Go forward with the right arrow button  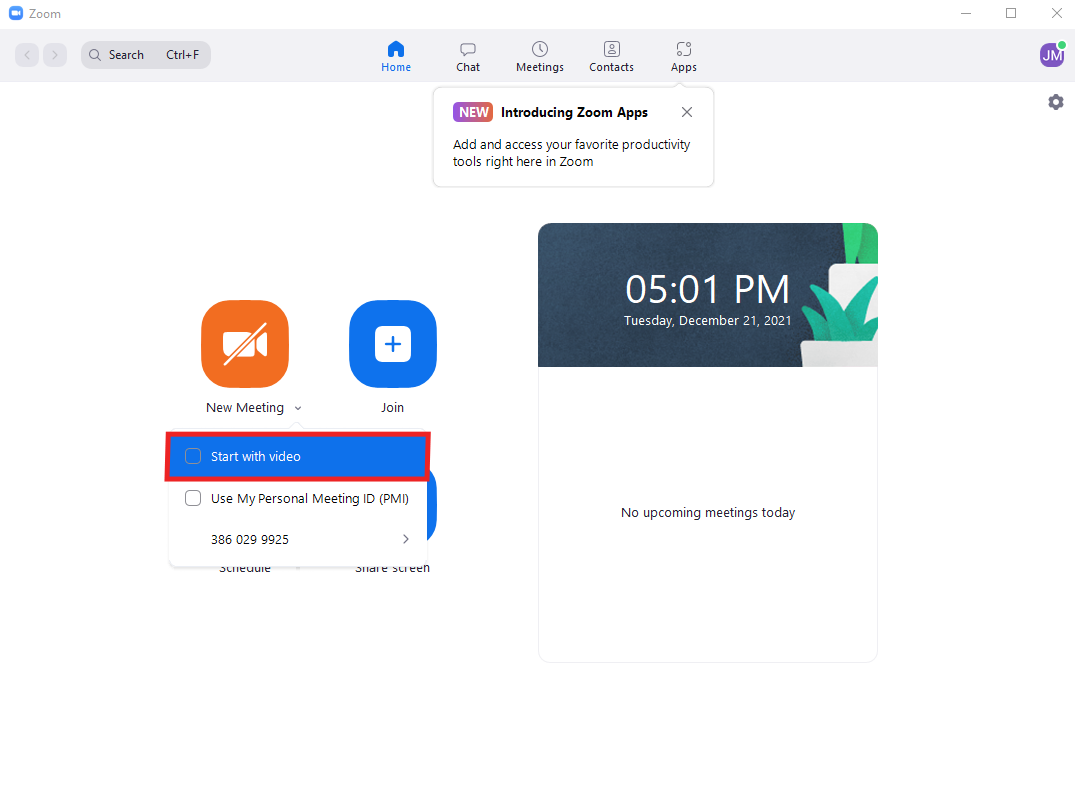55,55
